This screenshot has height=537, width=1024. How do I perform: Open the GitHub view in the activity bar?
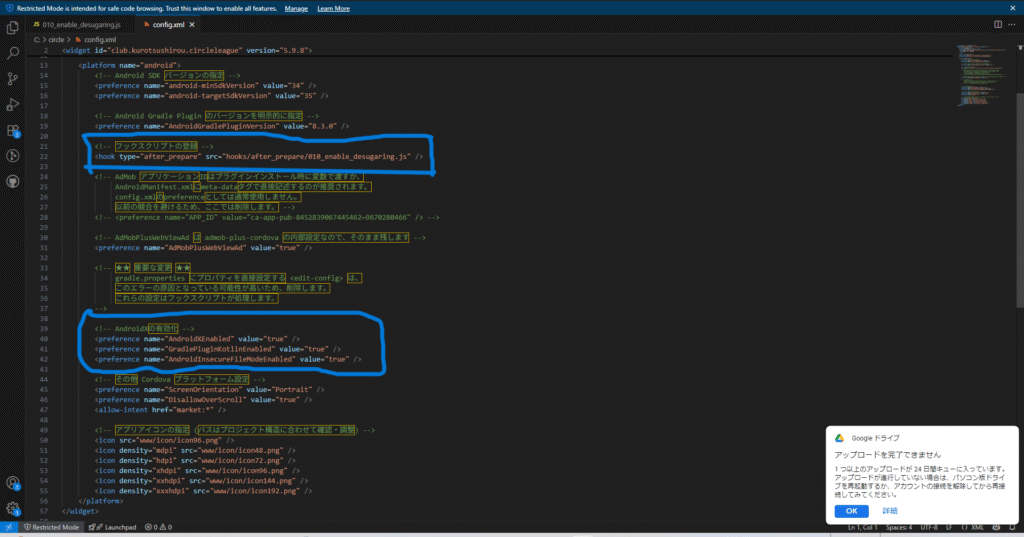point(12,181)
